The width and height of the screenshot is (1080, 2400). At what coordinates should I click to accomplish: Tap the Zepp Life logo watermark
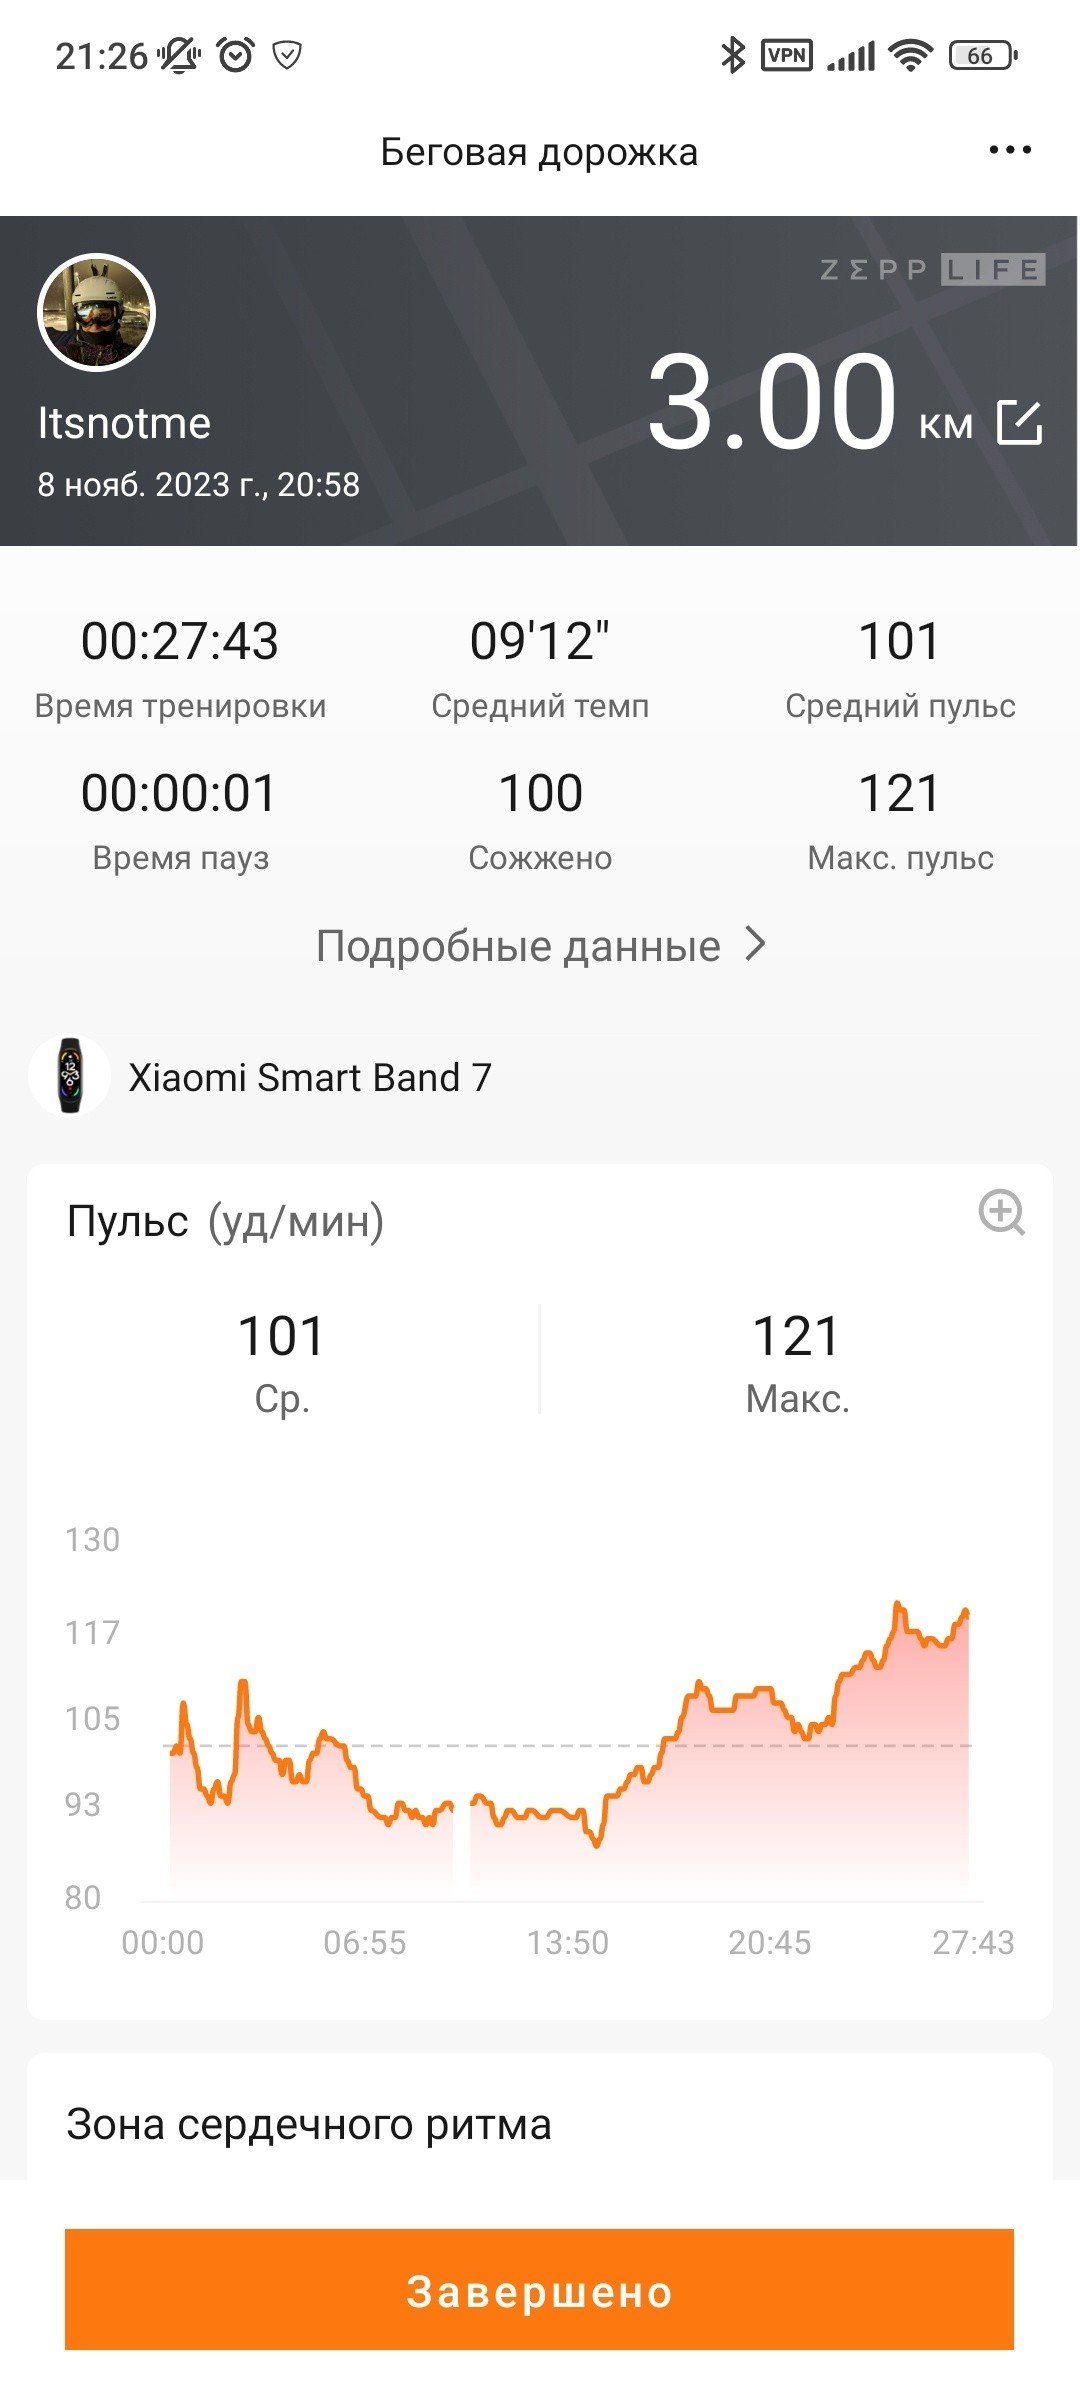click(x=932, y=270)
